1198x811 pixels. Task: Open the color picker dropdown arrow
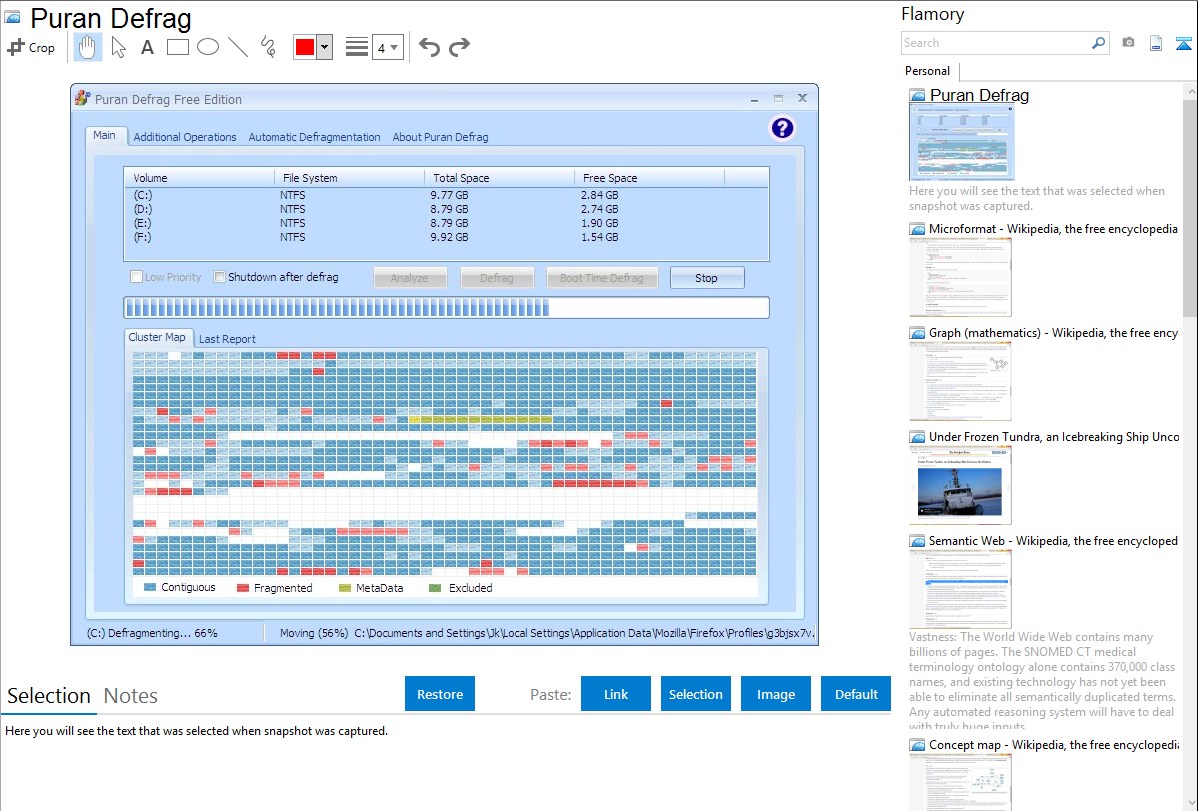(x=324, y=47)
